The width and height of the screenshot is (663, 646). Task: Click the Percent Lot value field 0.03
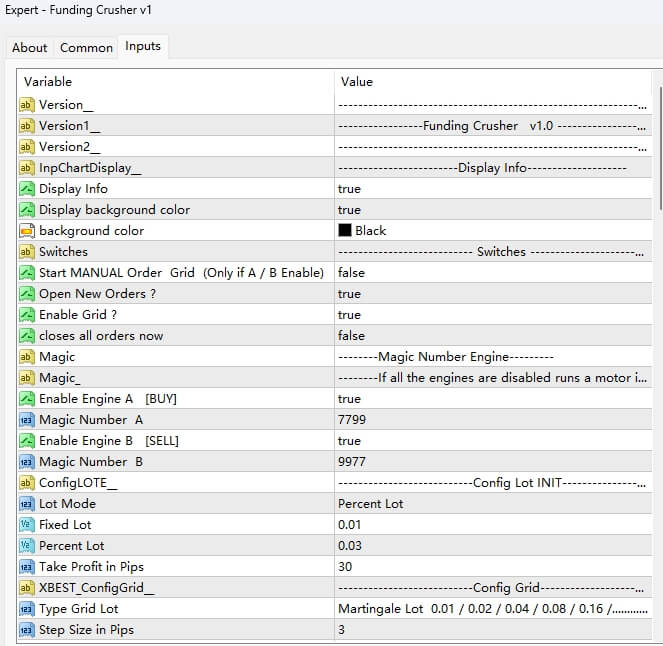[350, 546]
